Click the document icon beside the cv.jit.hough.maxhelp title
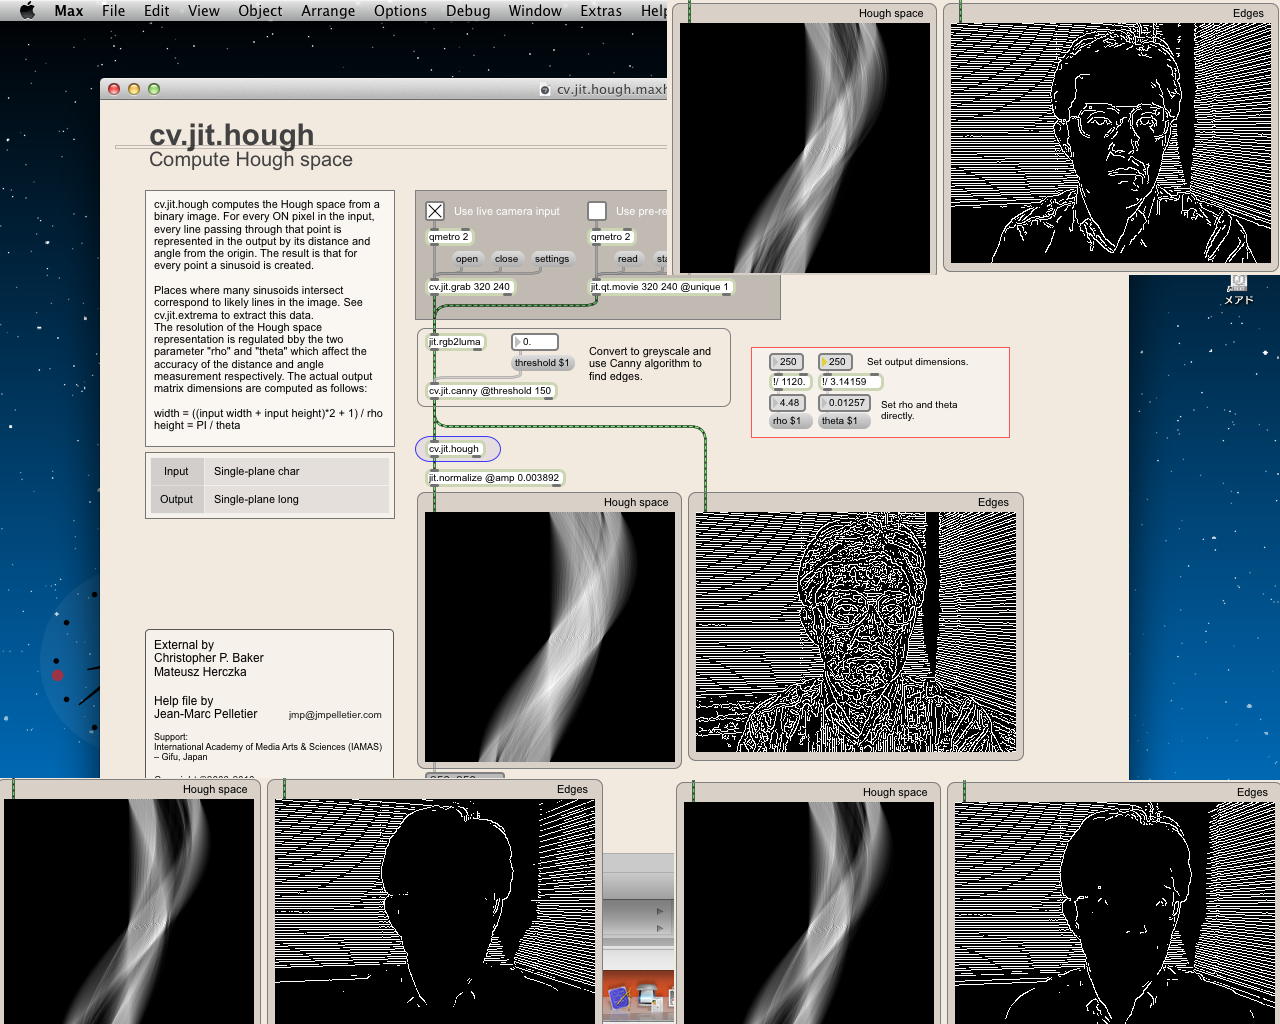Screen dimensions: 1280x1024 (545, 90)
